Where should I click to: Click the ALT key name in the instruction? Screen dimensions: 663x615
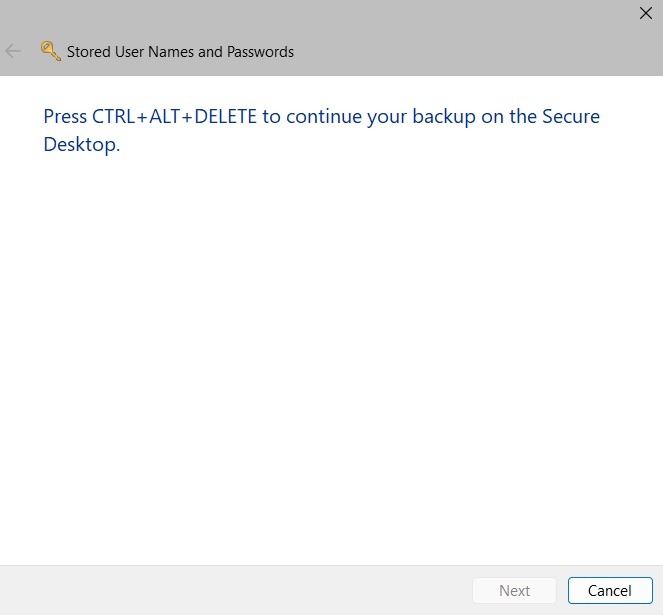click(x=165, y=116)
